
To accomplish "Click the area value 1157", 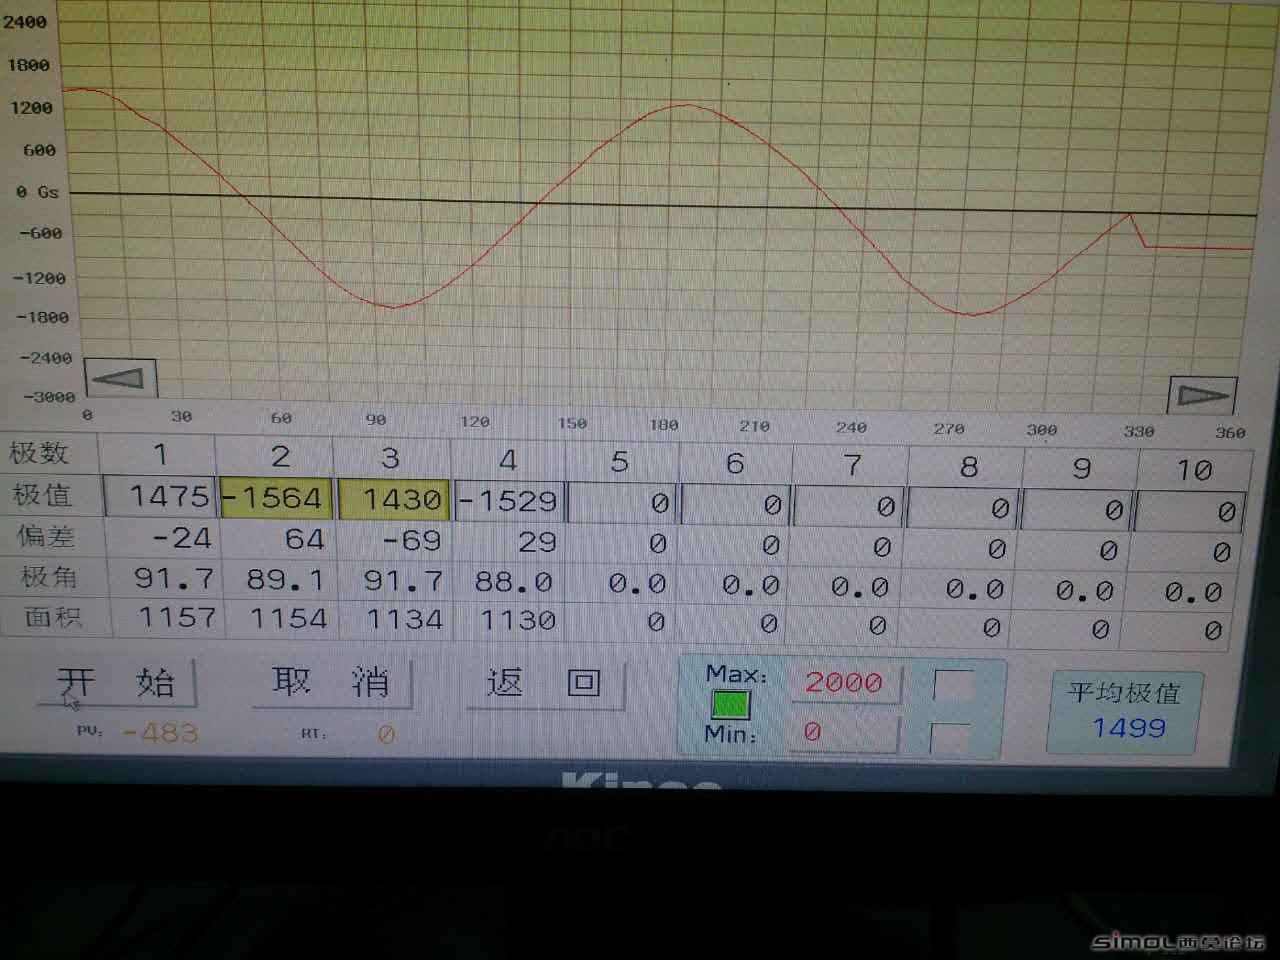I will [177, 617].
